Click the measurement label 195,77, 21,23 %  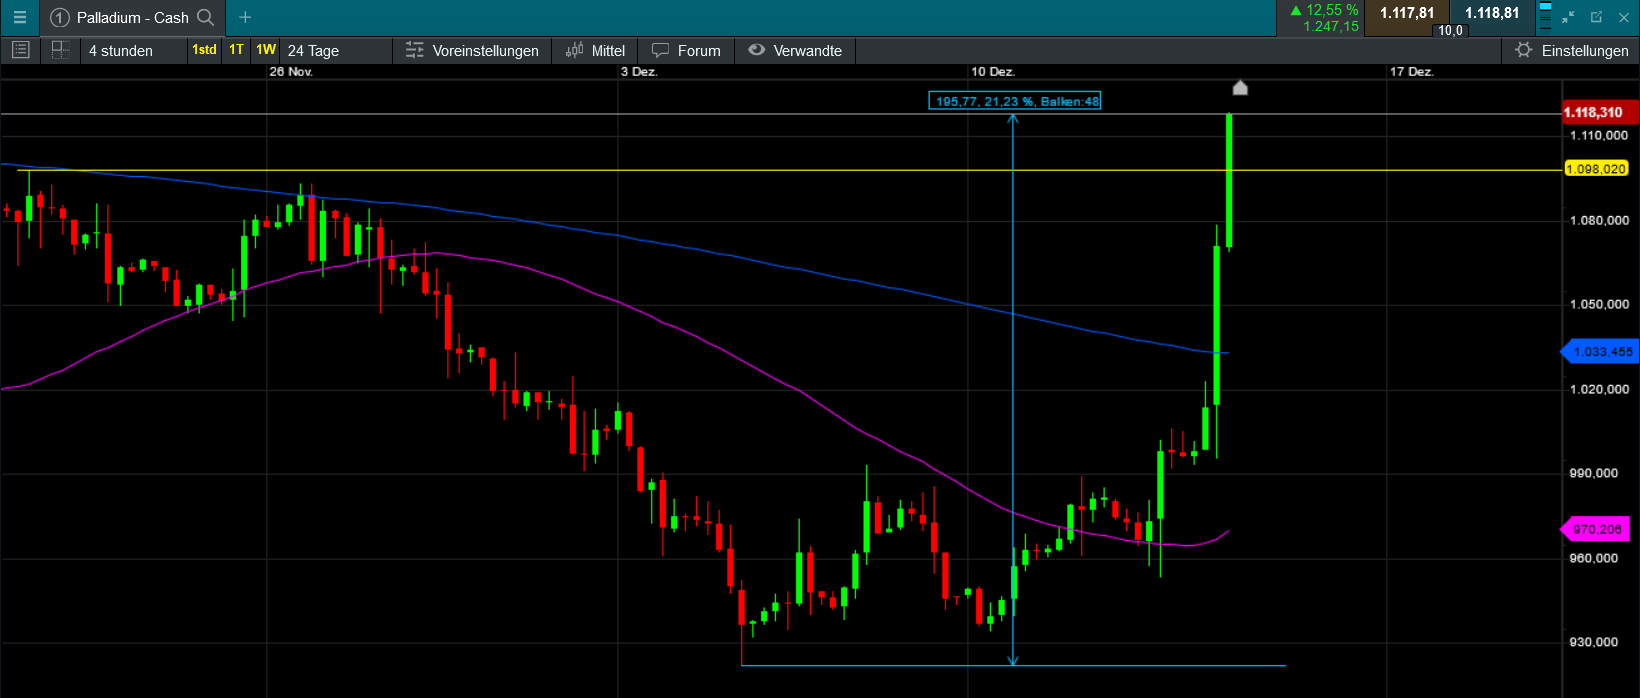click(1015, 101)
